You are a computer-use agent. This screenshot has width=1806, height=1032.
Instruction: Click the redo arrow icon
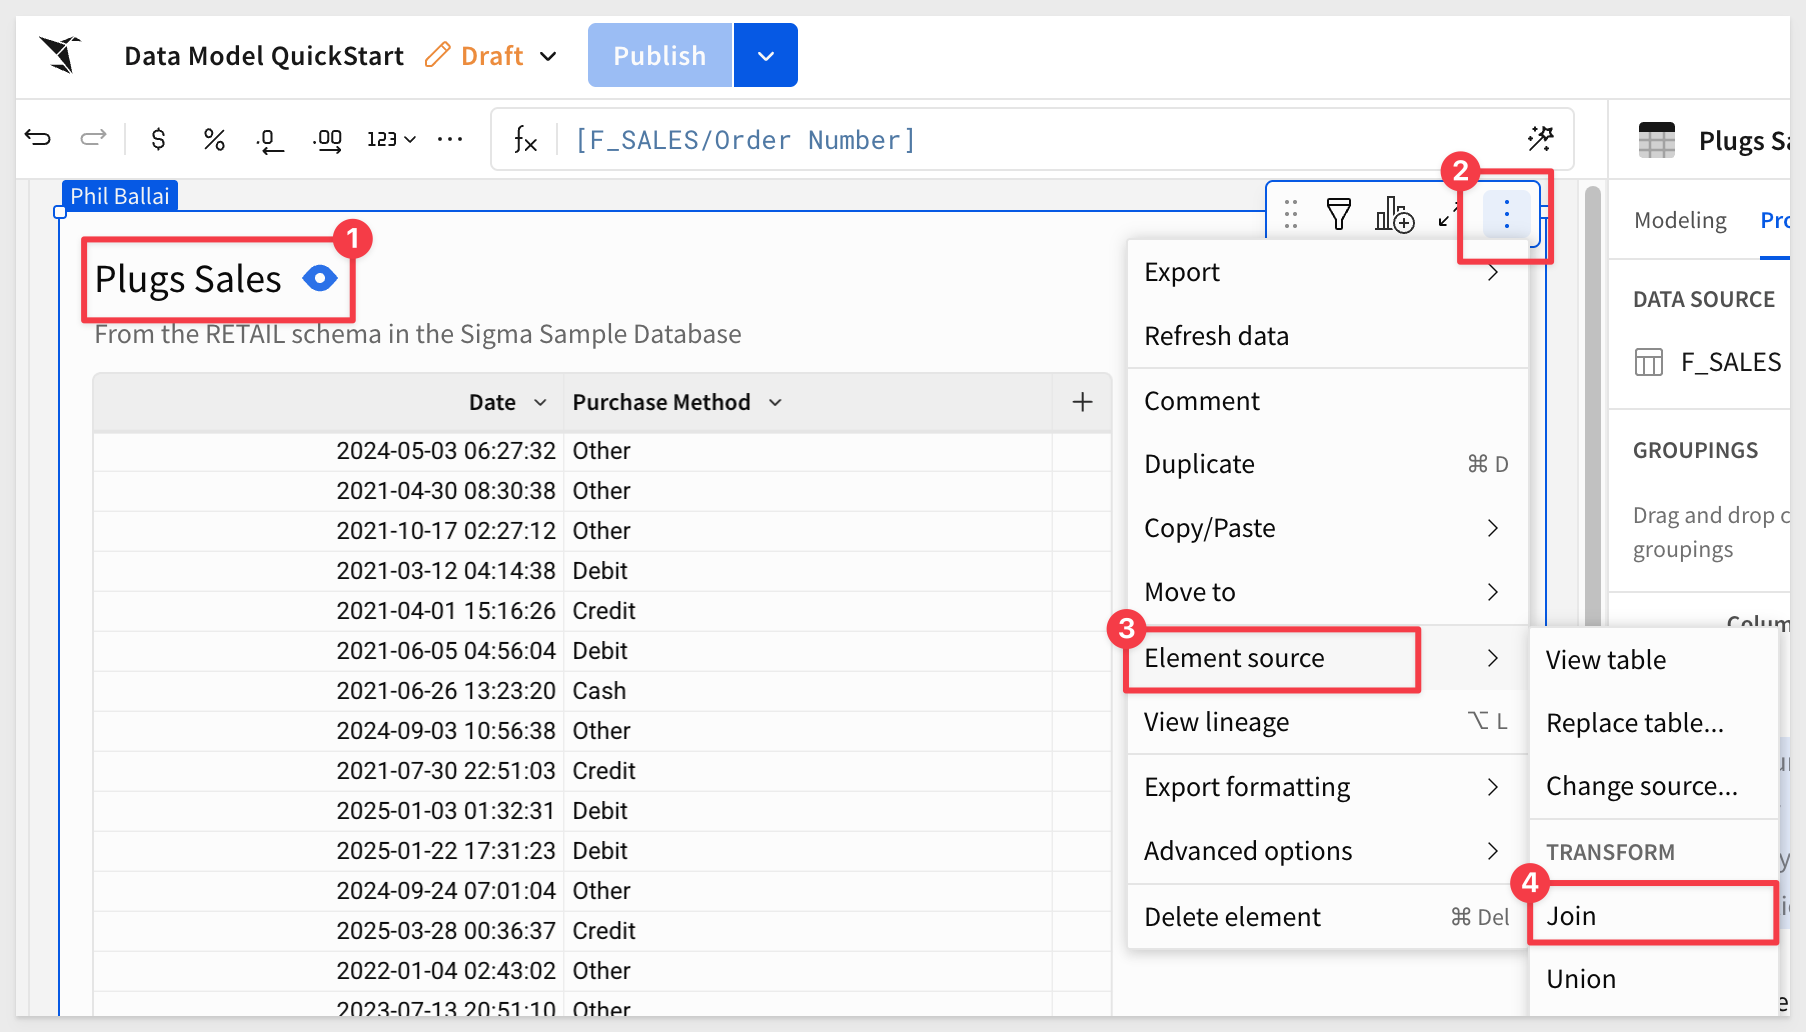[93, 138]
